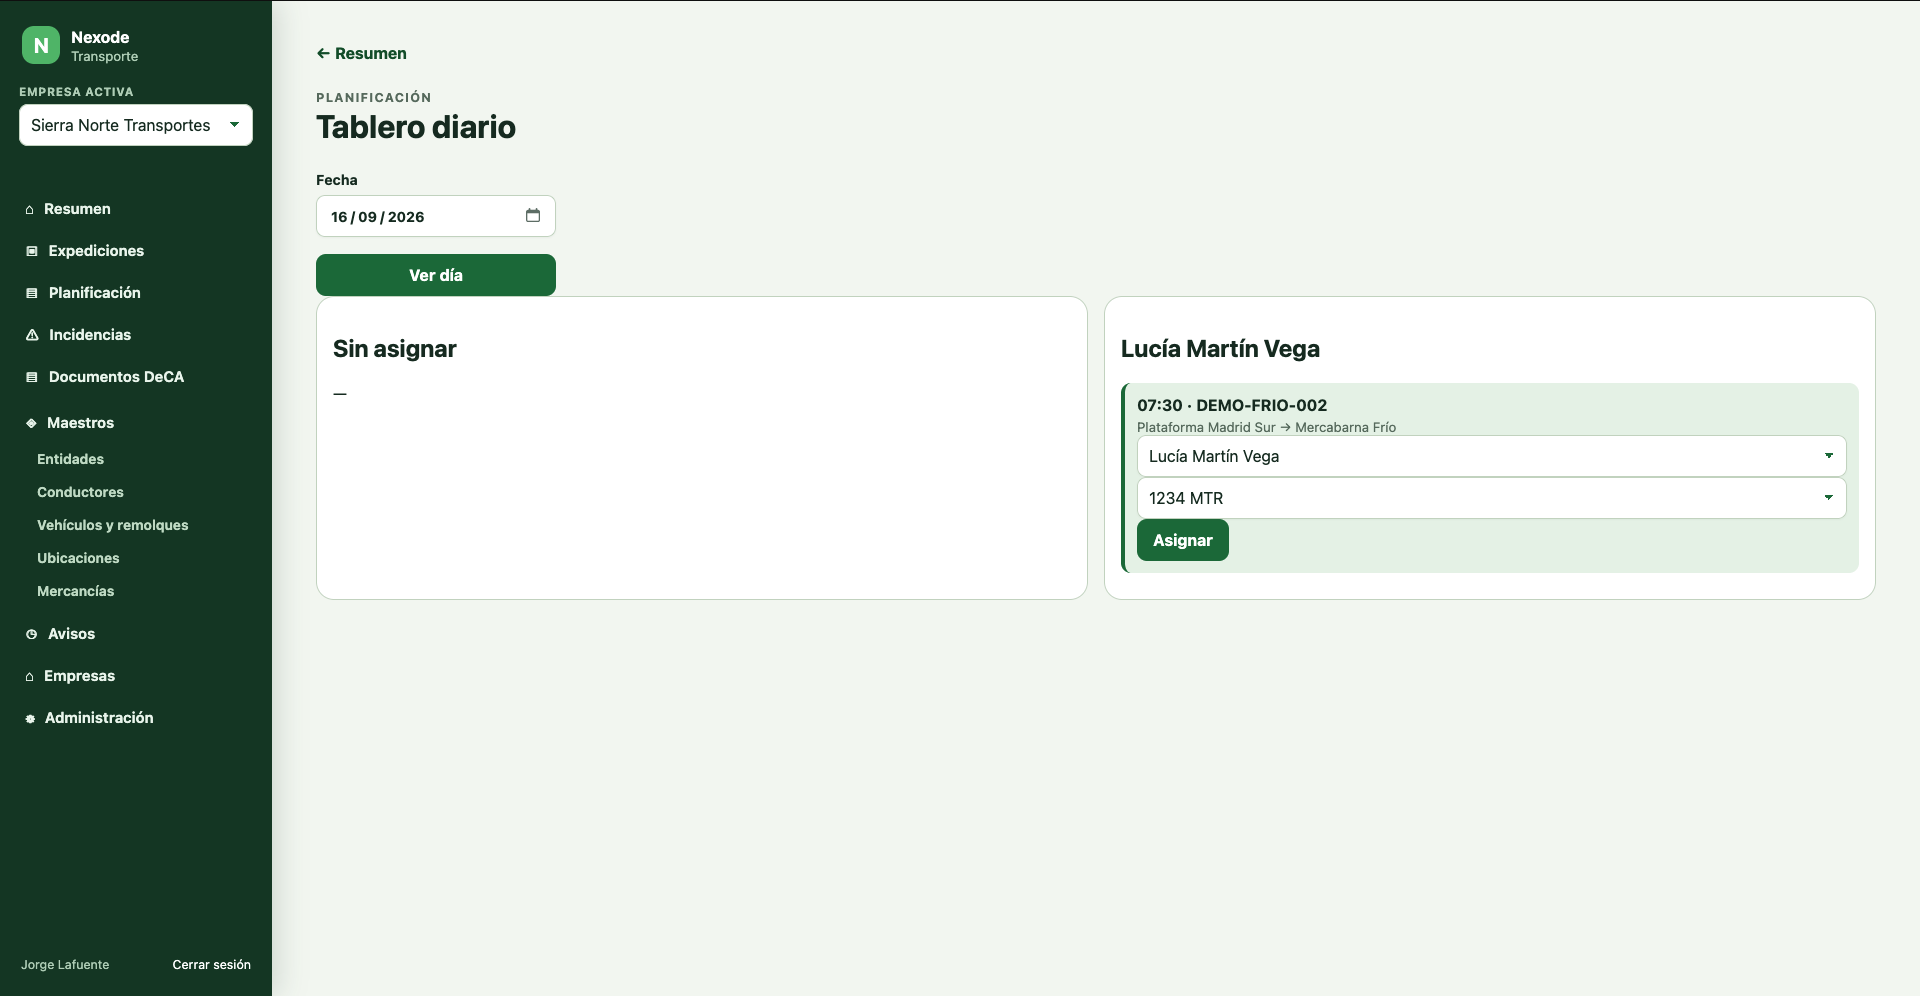1920x996 pixels.
Task: Open Vehículos y remolques
Action: [x=112, y=525]
